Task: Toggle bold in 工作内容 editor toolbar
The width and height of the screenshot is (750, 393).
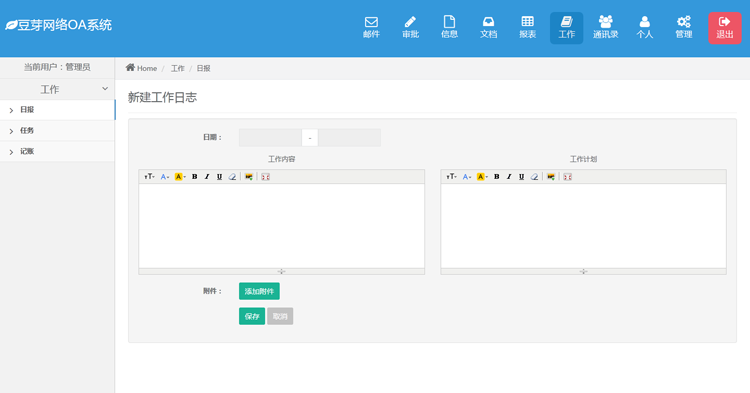Action: [x=195, y=176]
